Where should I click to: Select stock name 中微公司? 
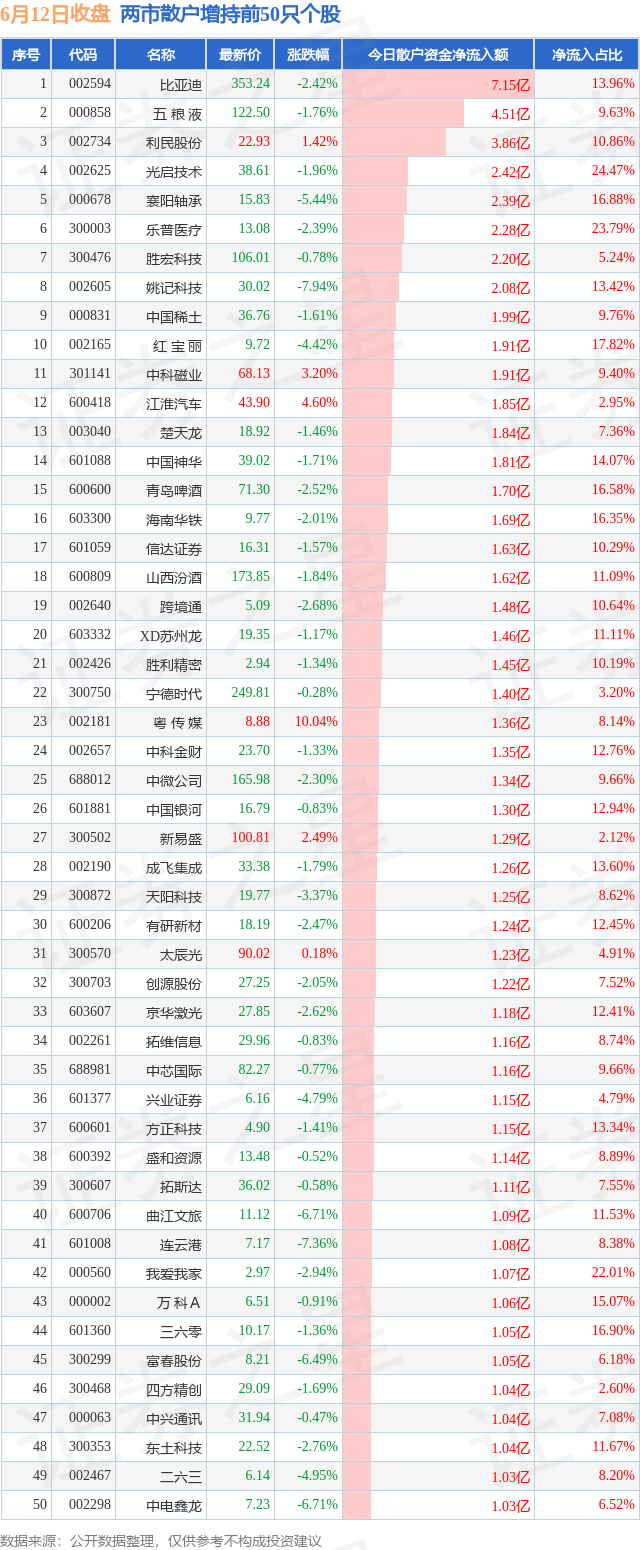pos(174,780)
